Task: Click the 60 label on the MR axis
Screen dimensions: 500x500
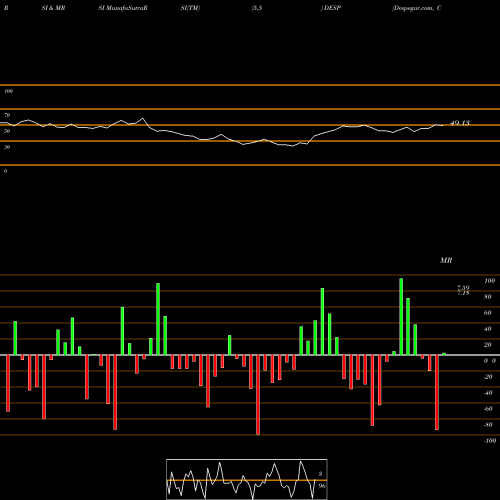Action: coord(488,313)
